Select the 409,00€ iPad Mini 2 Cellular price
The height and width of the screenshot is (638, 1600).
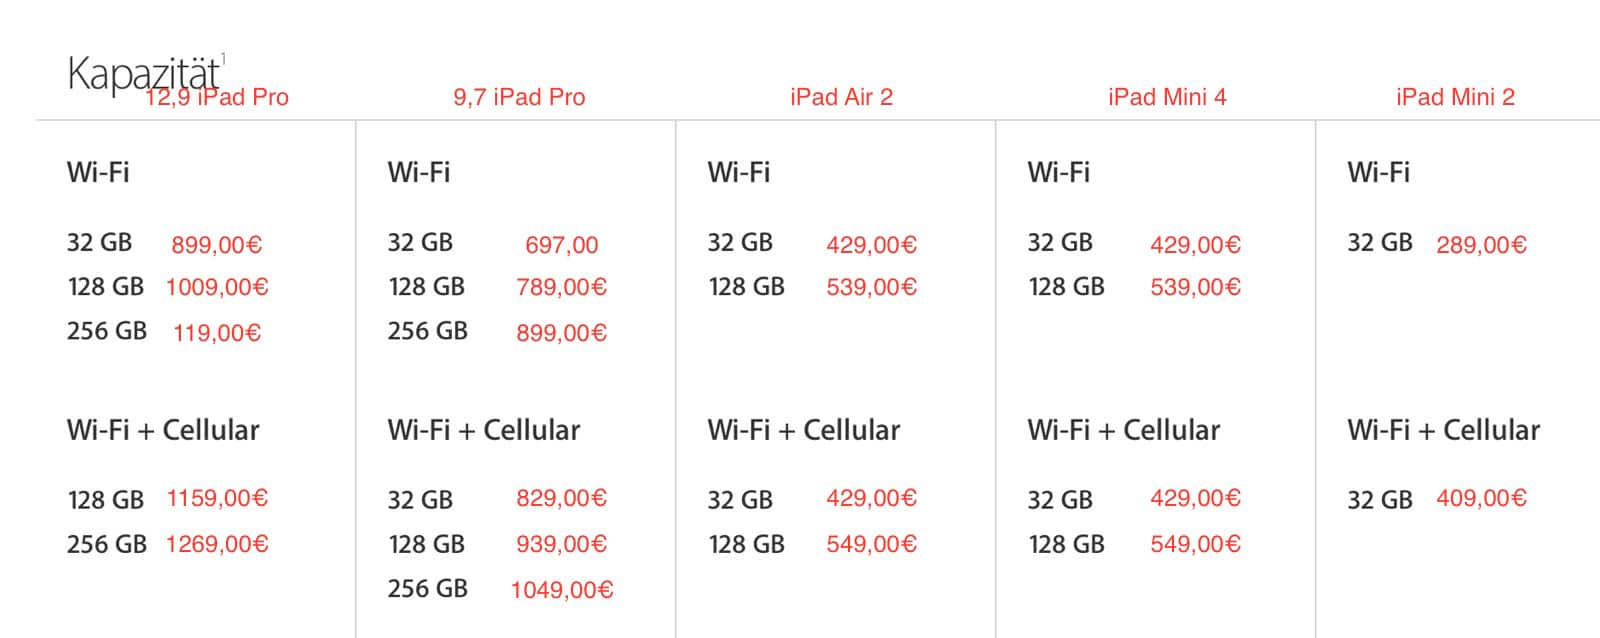1481,498
